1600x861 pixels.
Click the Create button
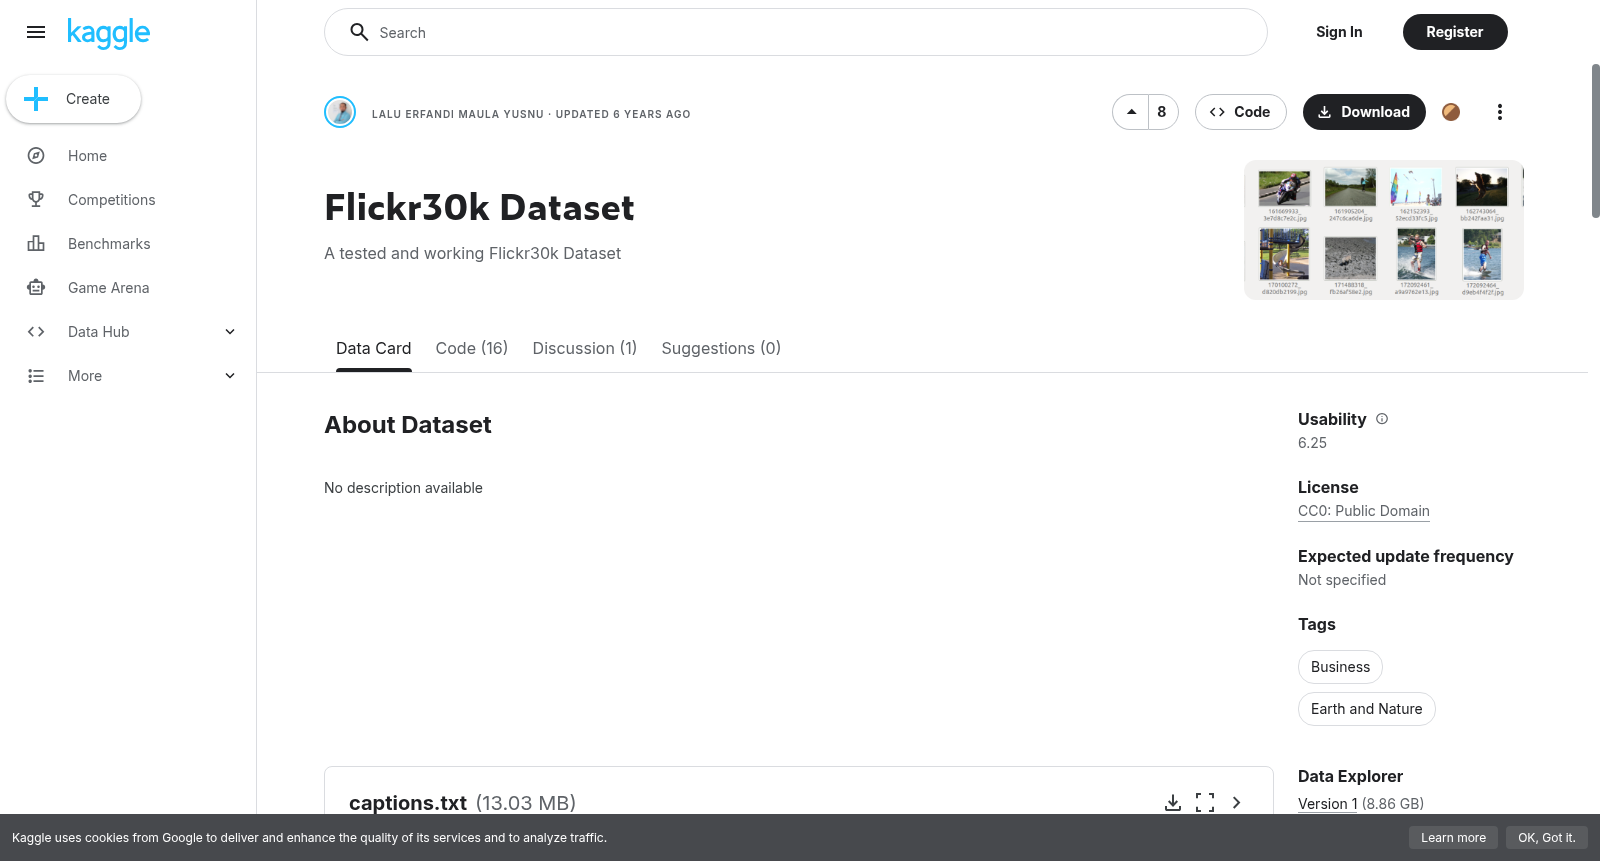click(74, 99)
